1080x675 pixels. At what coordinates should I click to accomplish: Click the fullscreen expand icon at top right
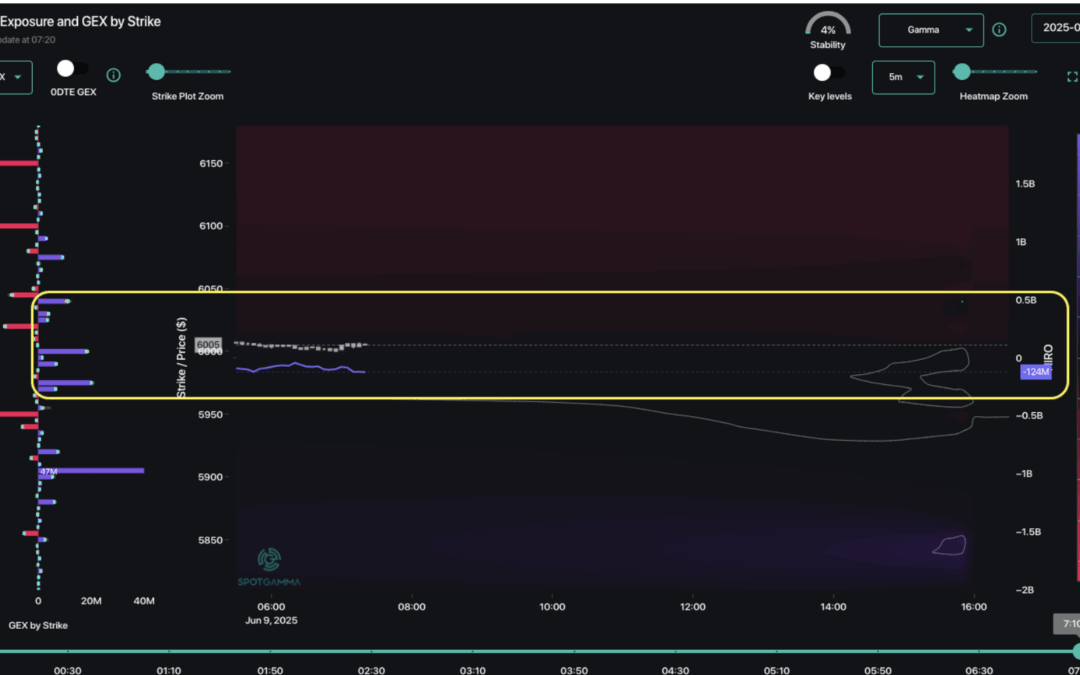pos(1072,76)
